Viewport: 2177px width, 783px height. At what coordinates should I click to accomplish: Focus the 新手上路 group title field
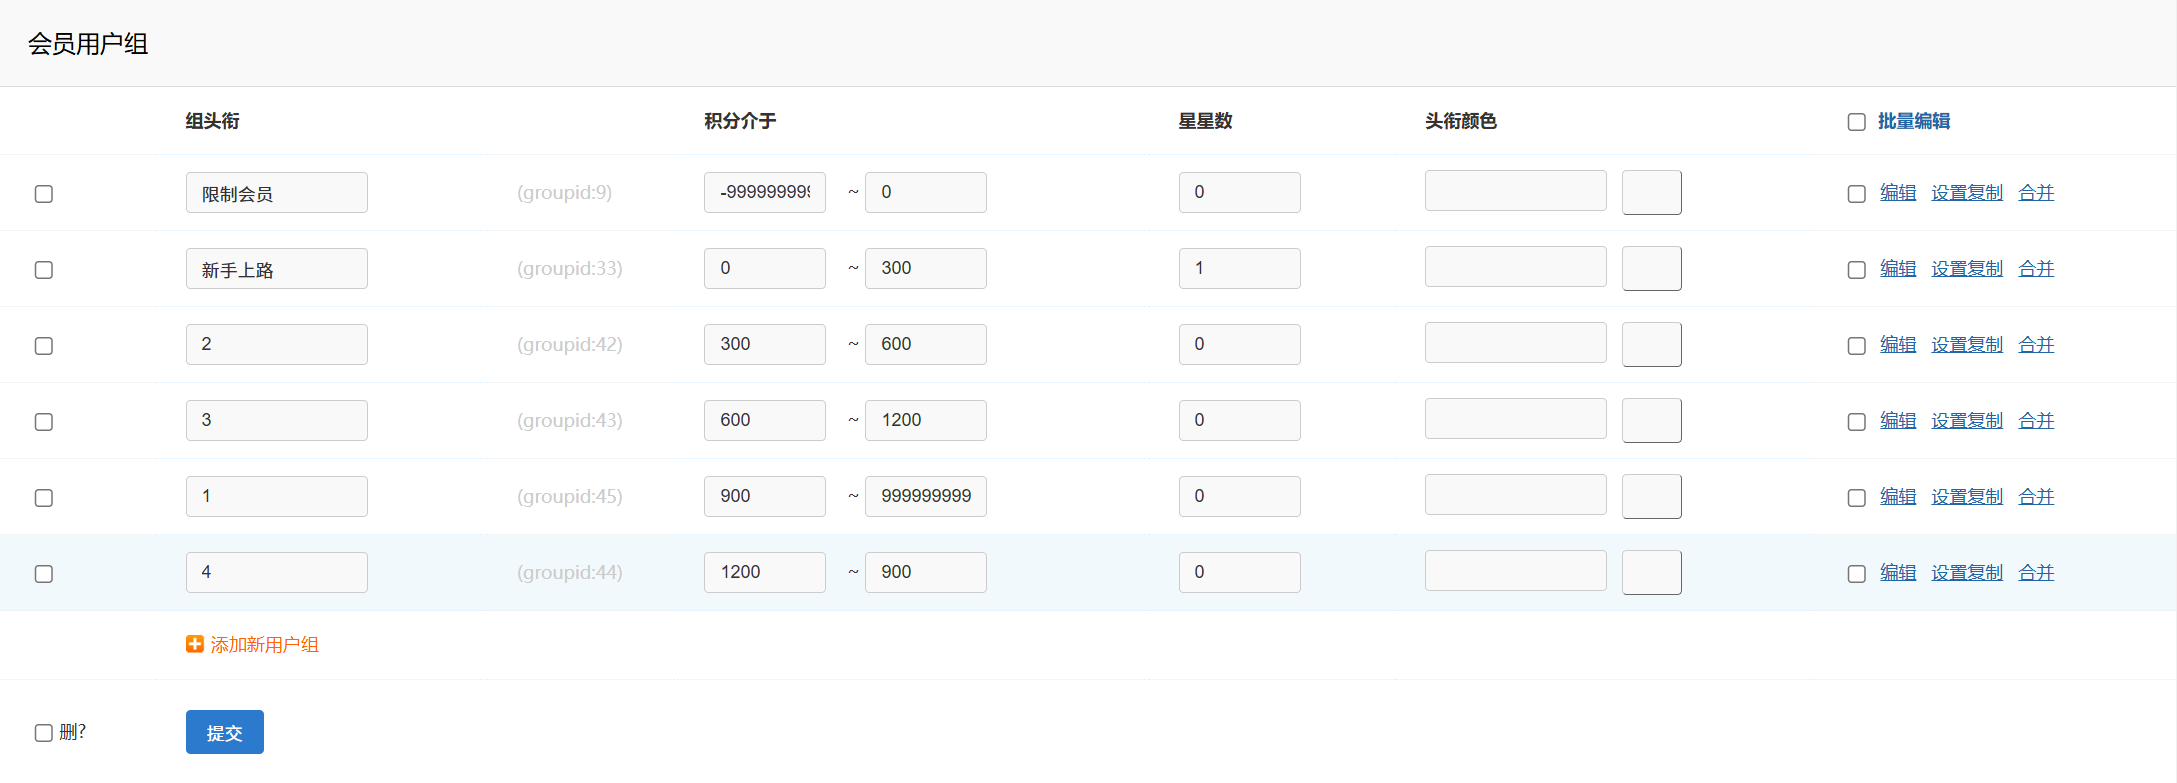[x=276, y=269]
